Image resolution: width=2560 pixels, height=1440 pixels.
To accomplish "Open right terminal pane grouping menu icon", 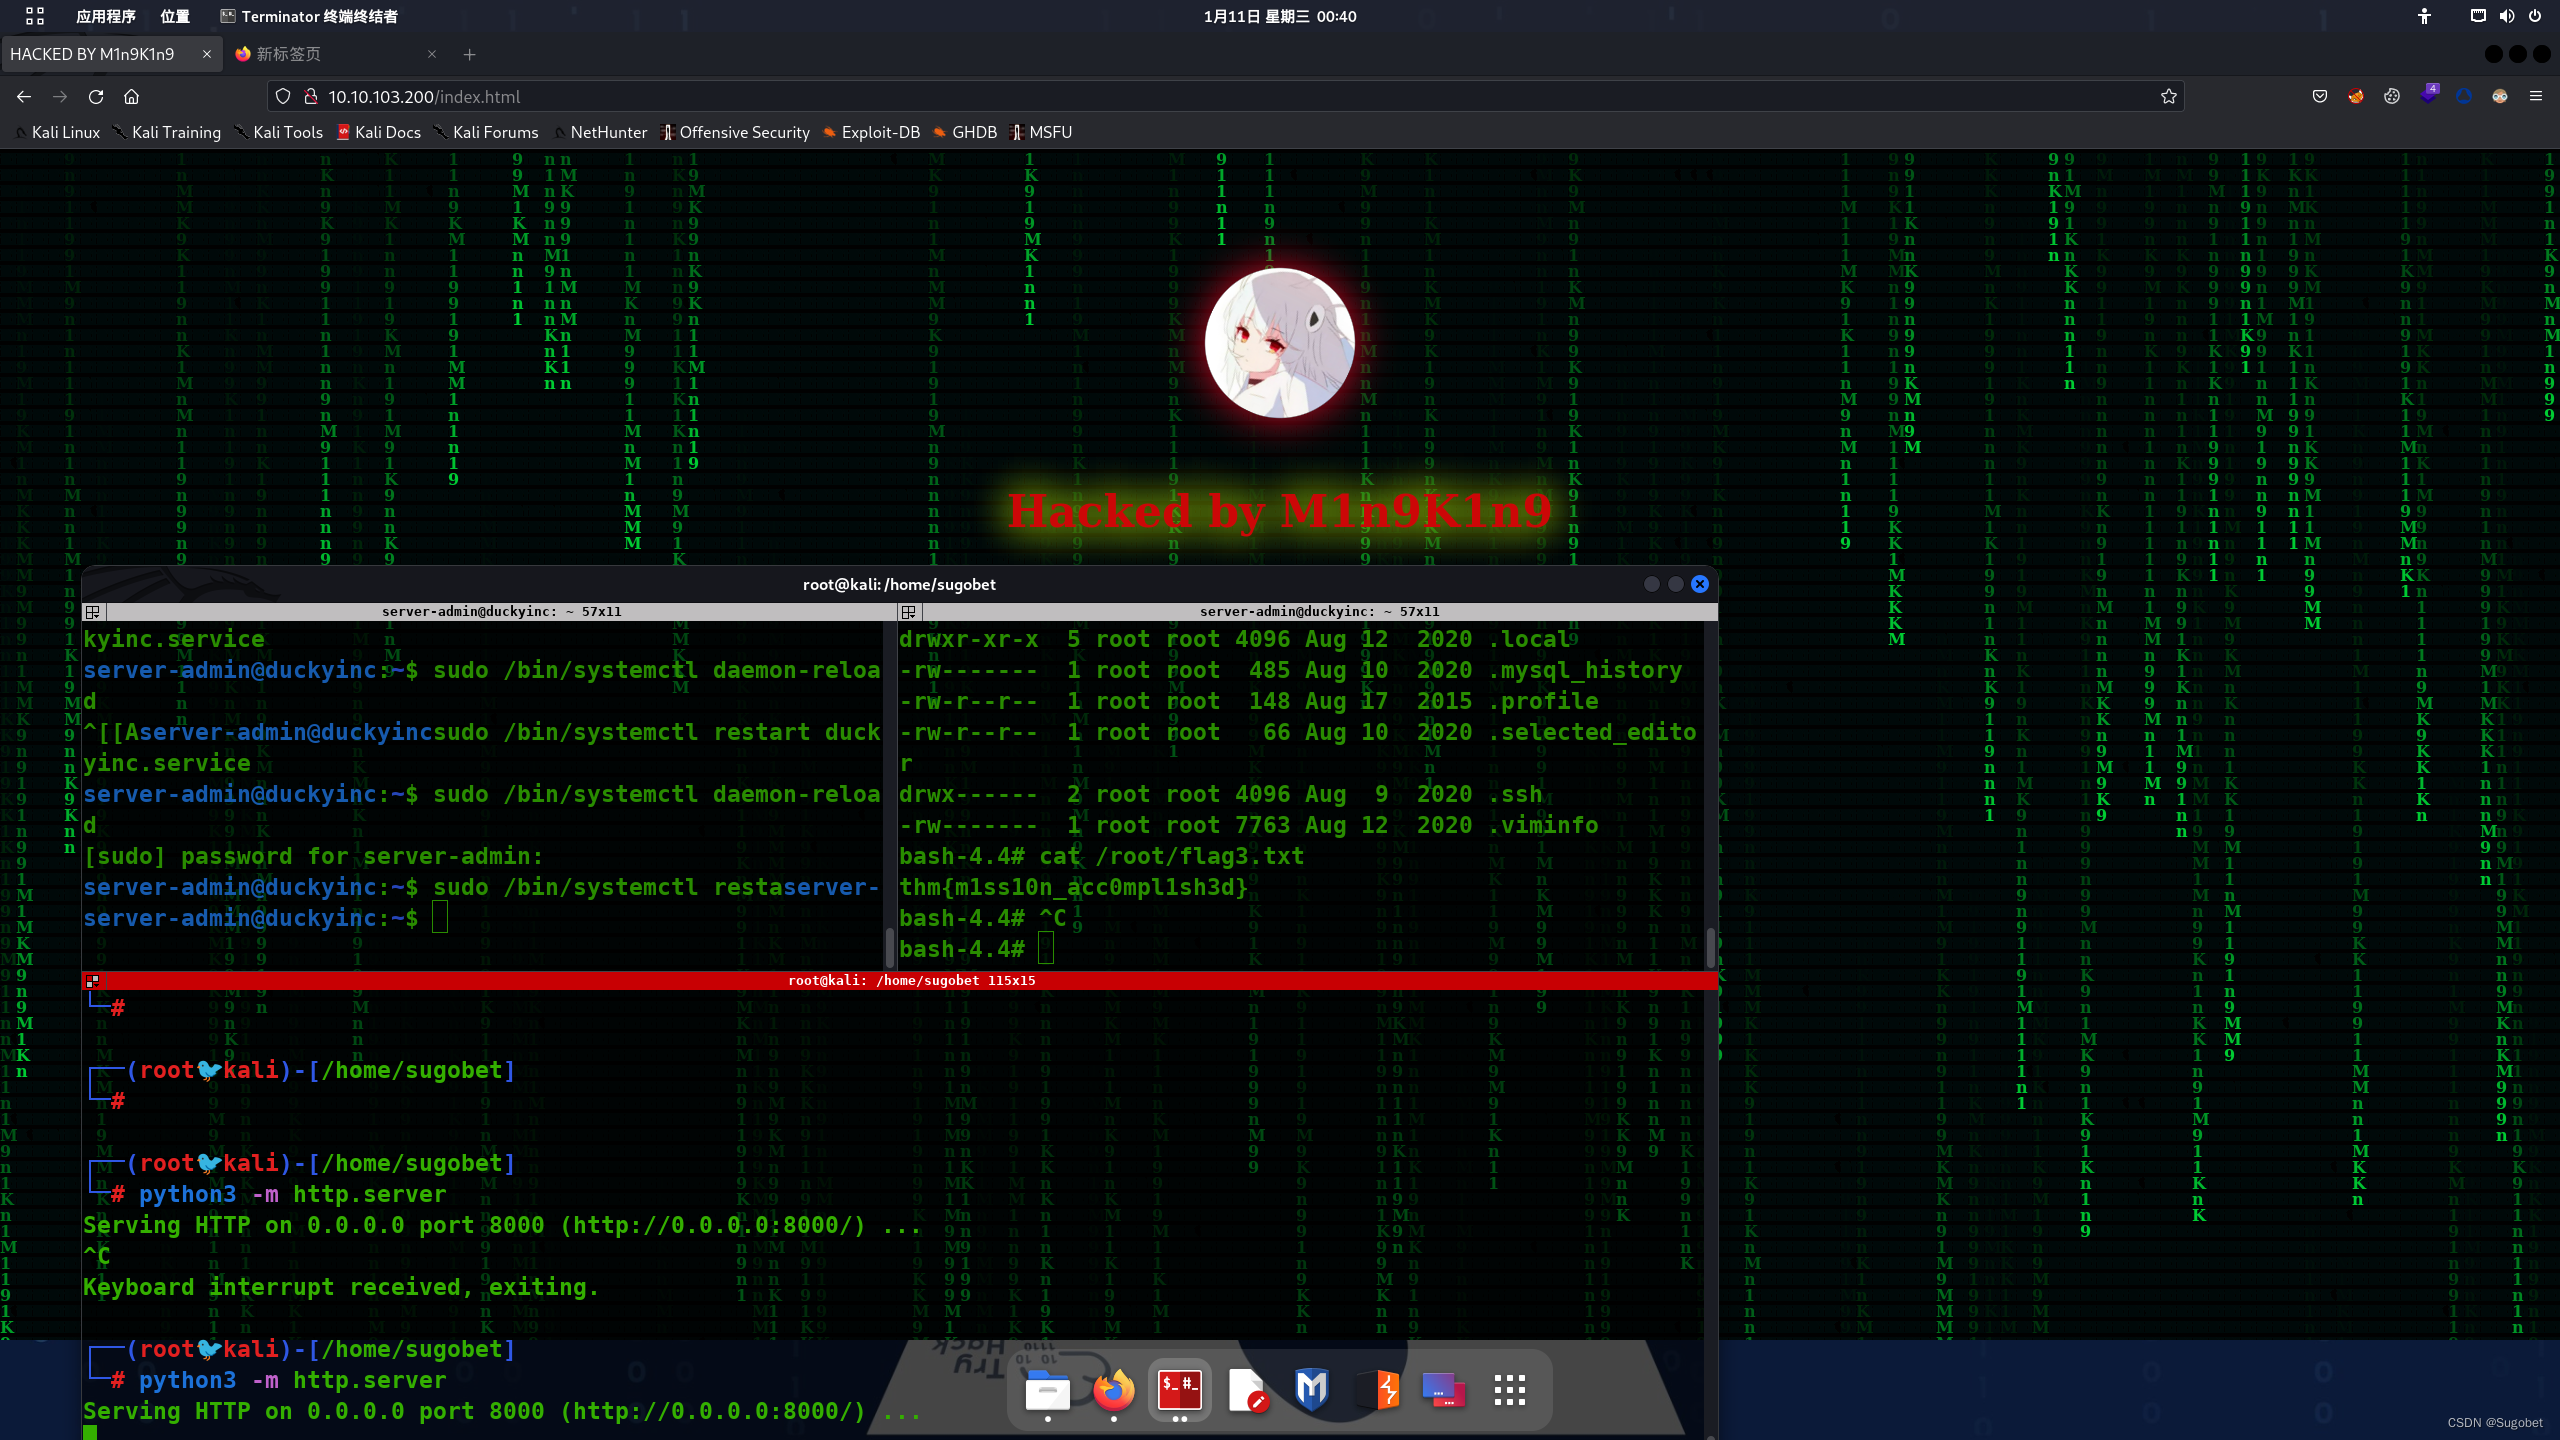I will point(909,611).
